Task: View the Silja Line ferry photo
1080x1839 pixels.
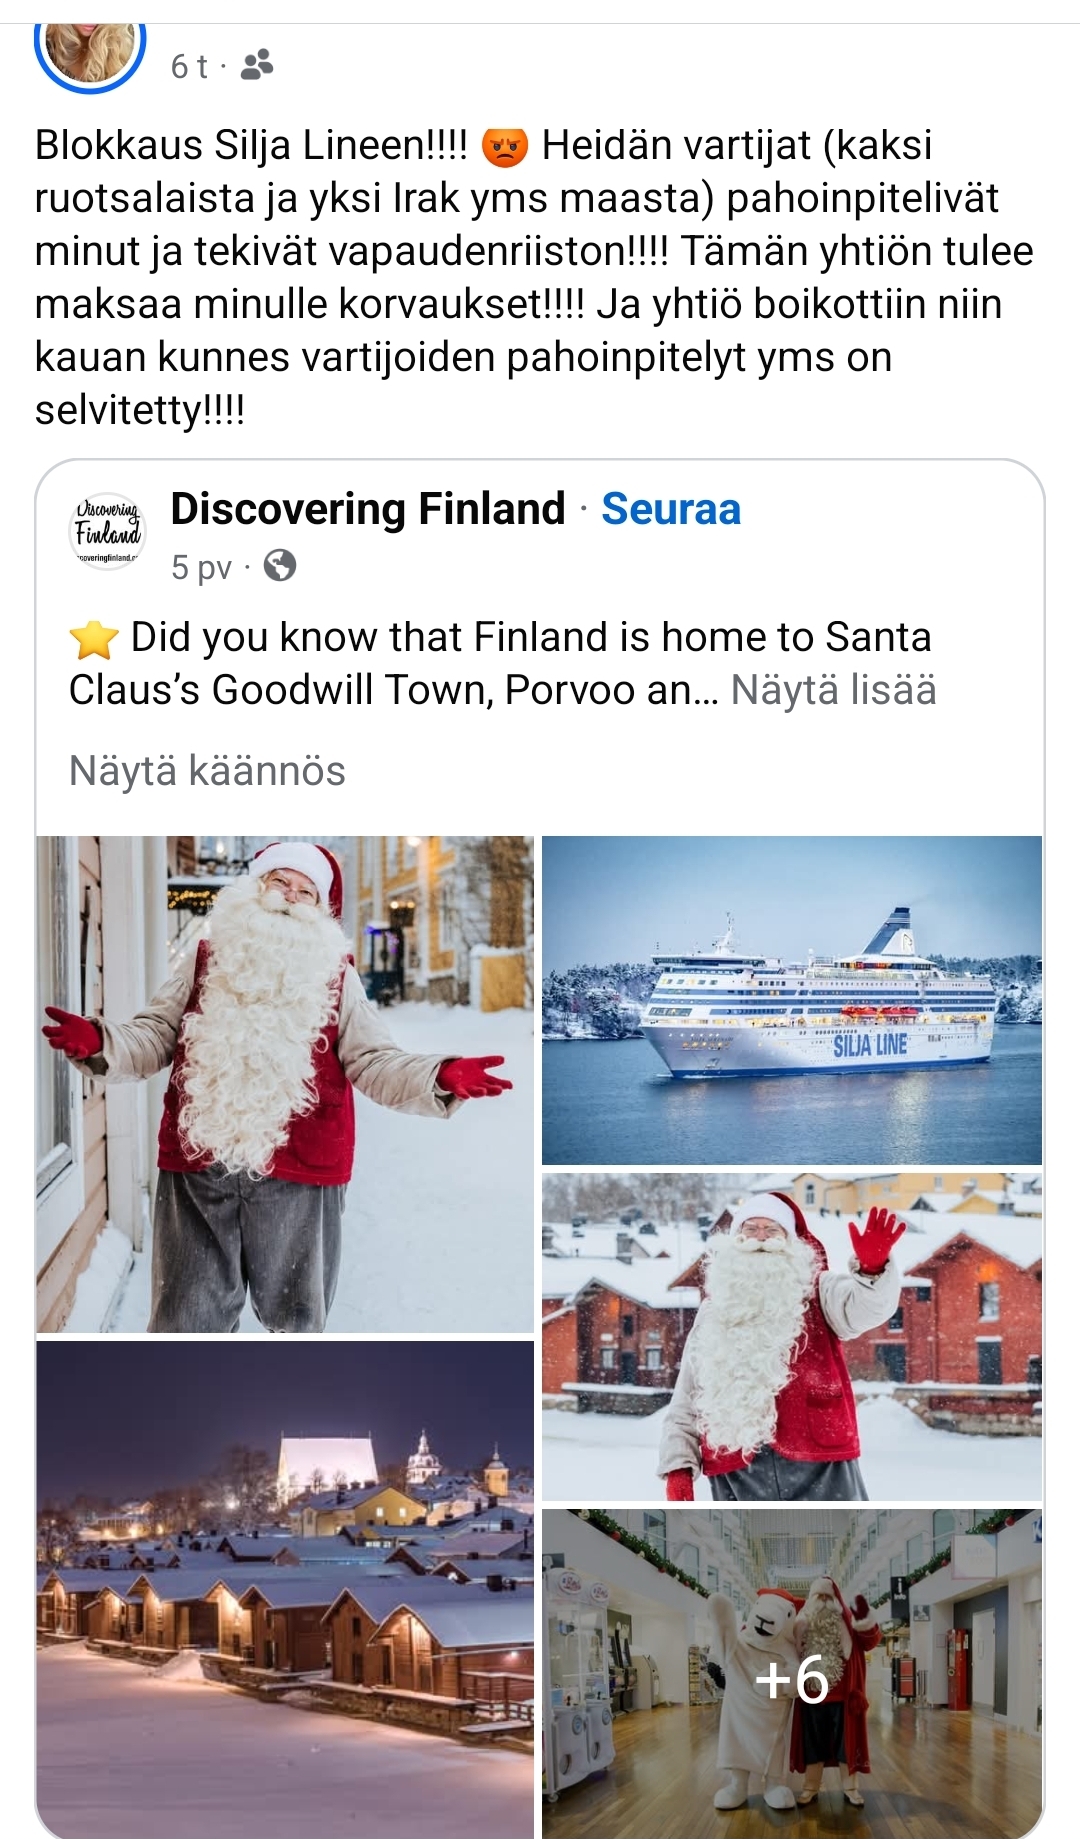Action: (x=791, y=1000)
